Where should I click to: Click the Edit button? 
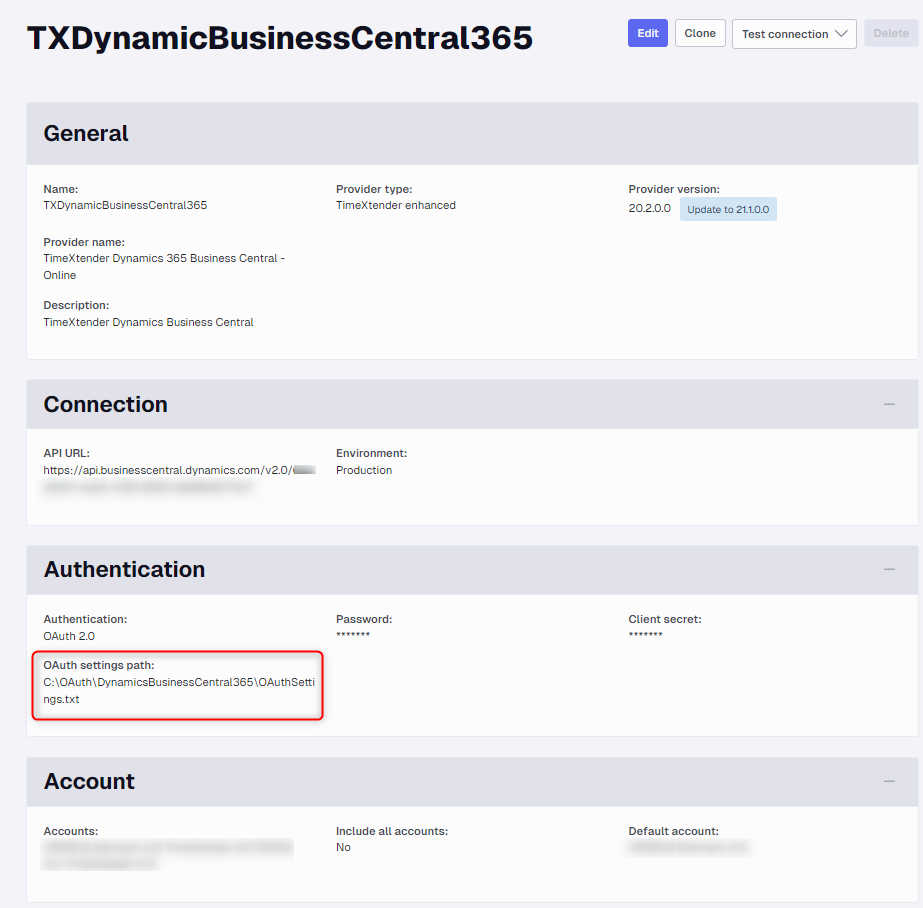648,33
